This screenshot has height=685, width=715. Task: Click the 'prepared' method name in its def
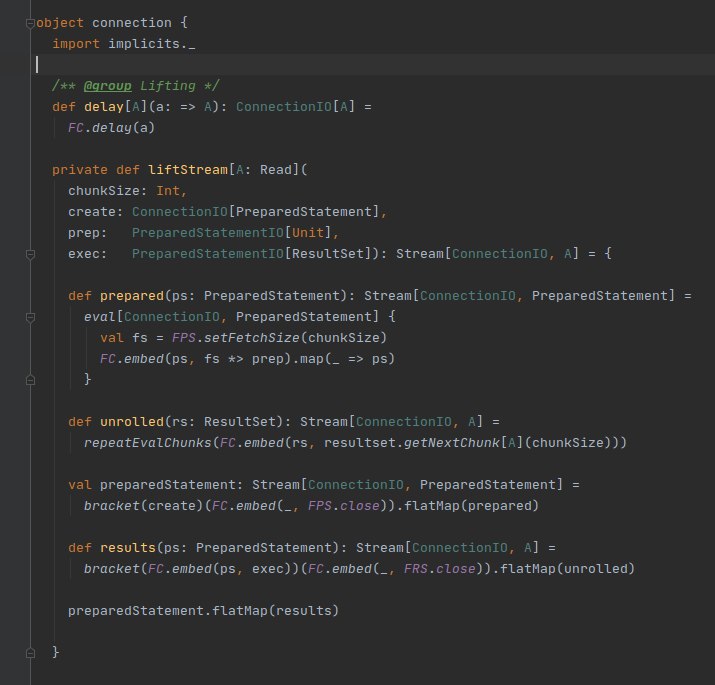click(x=132, y=296)
